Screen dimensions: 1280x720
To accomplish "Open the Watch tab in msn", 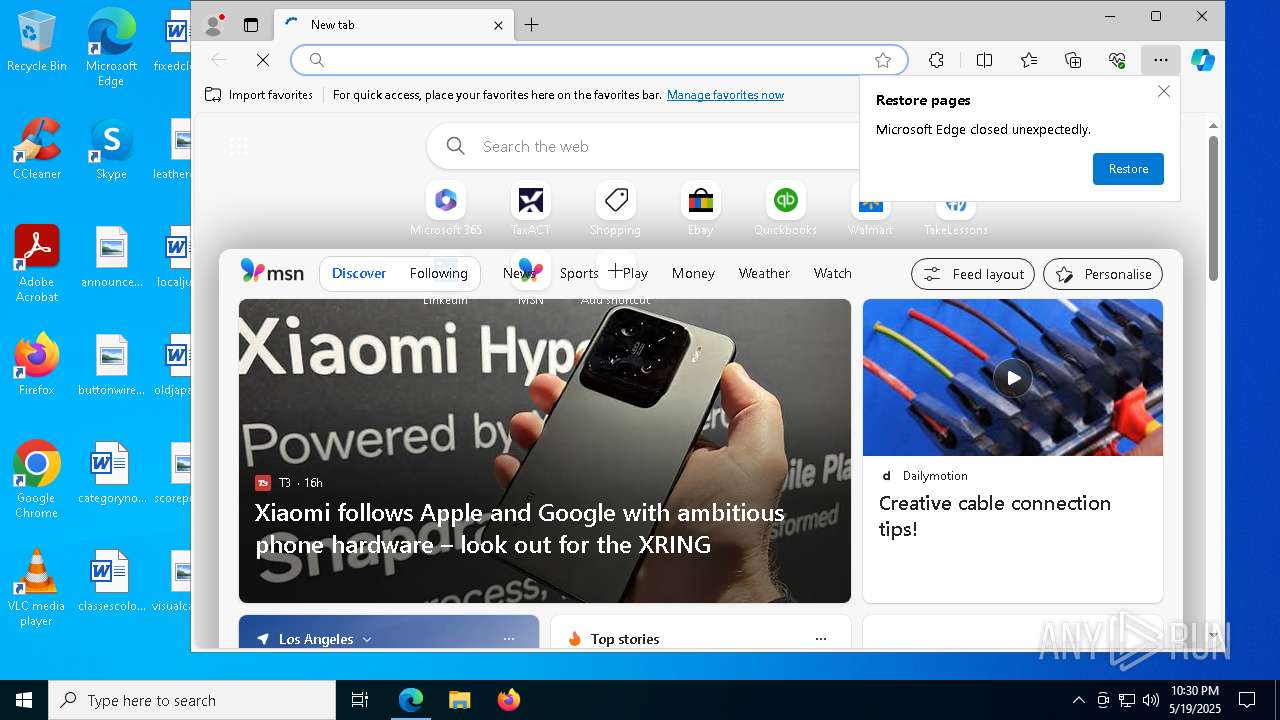I will (832, 273).
